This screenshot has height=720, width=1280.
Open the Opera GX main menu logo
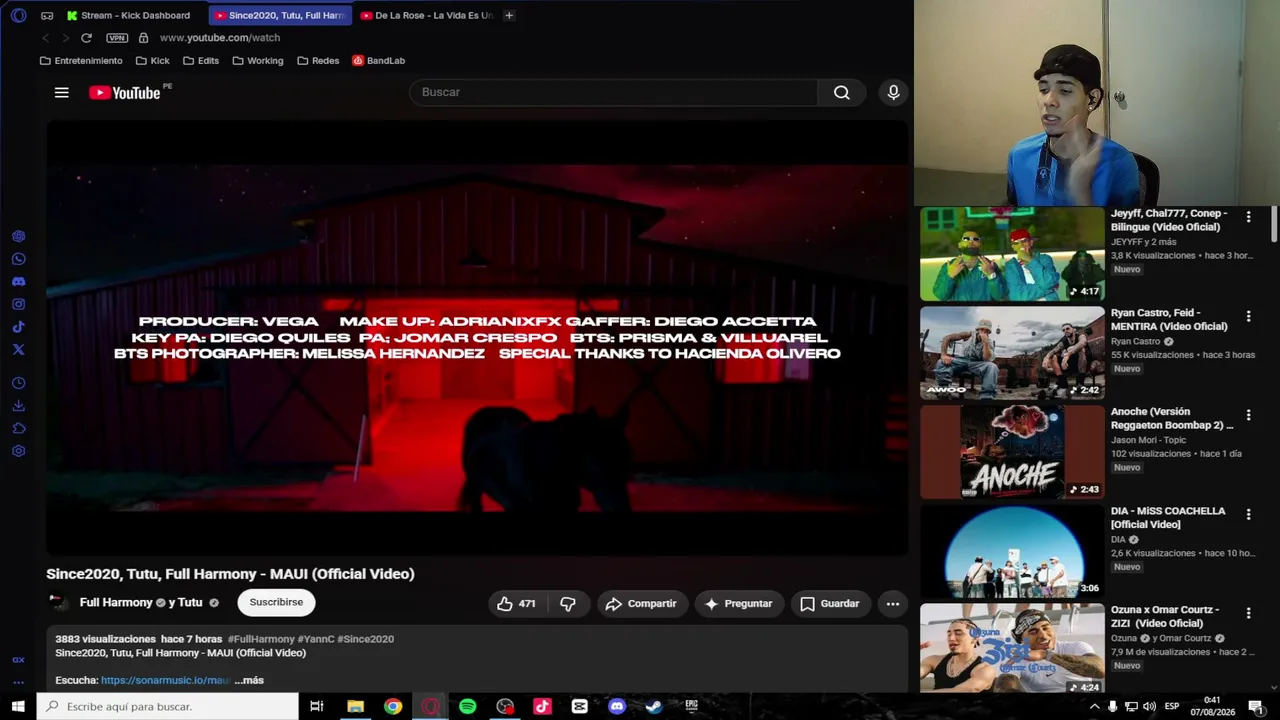pos(18,15)
